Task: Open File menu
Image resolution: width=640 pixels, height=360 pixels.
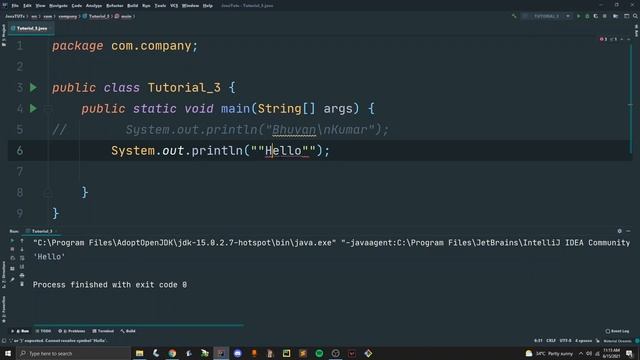Action: 15,6
